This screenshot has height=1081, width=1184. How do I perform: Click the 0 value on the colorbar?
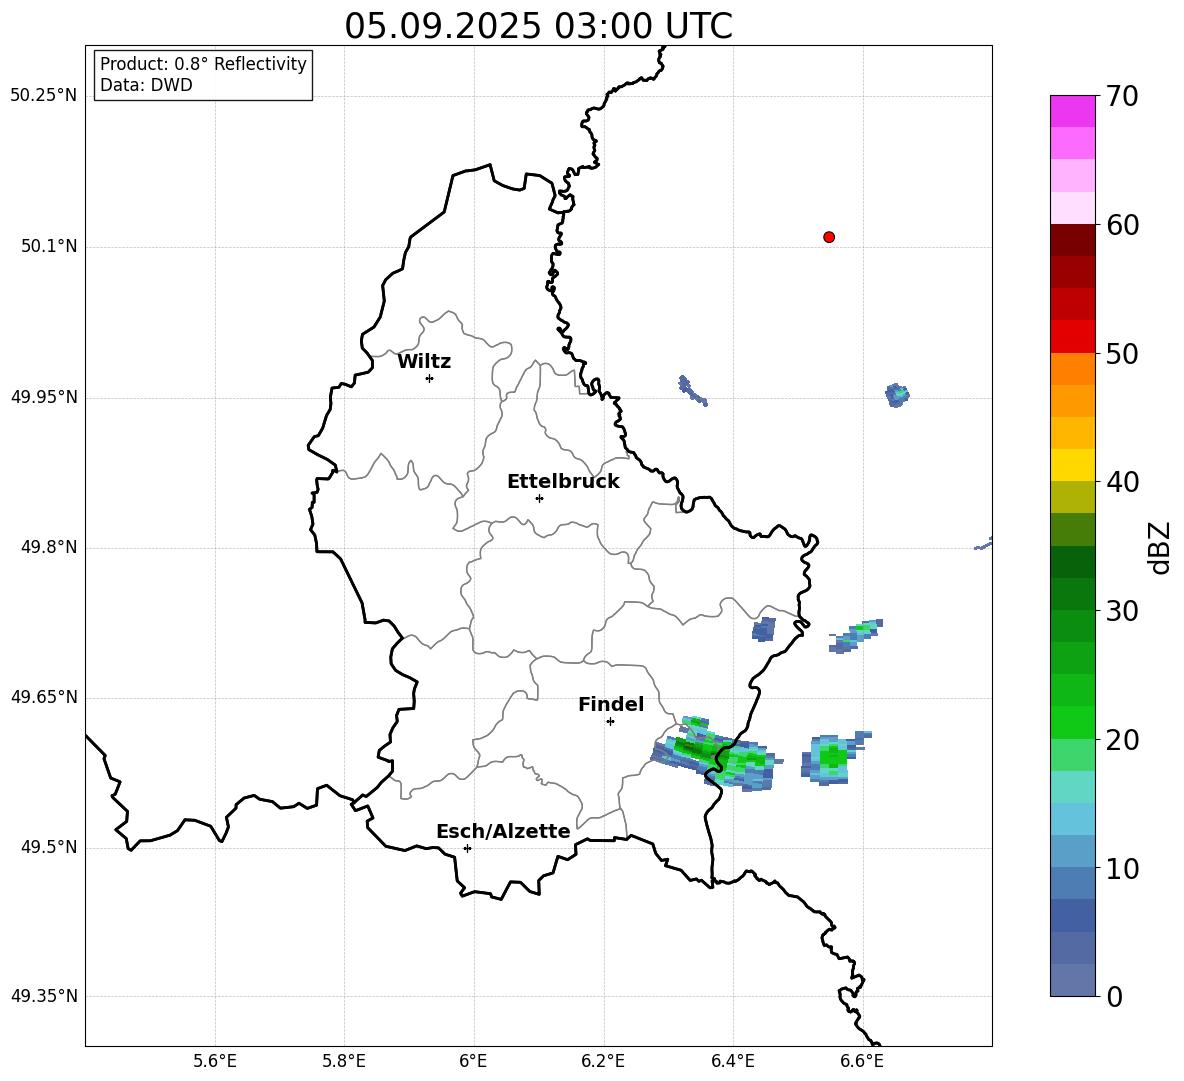coord(1115,996)
